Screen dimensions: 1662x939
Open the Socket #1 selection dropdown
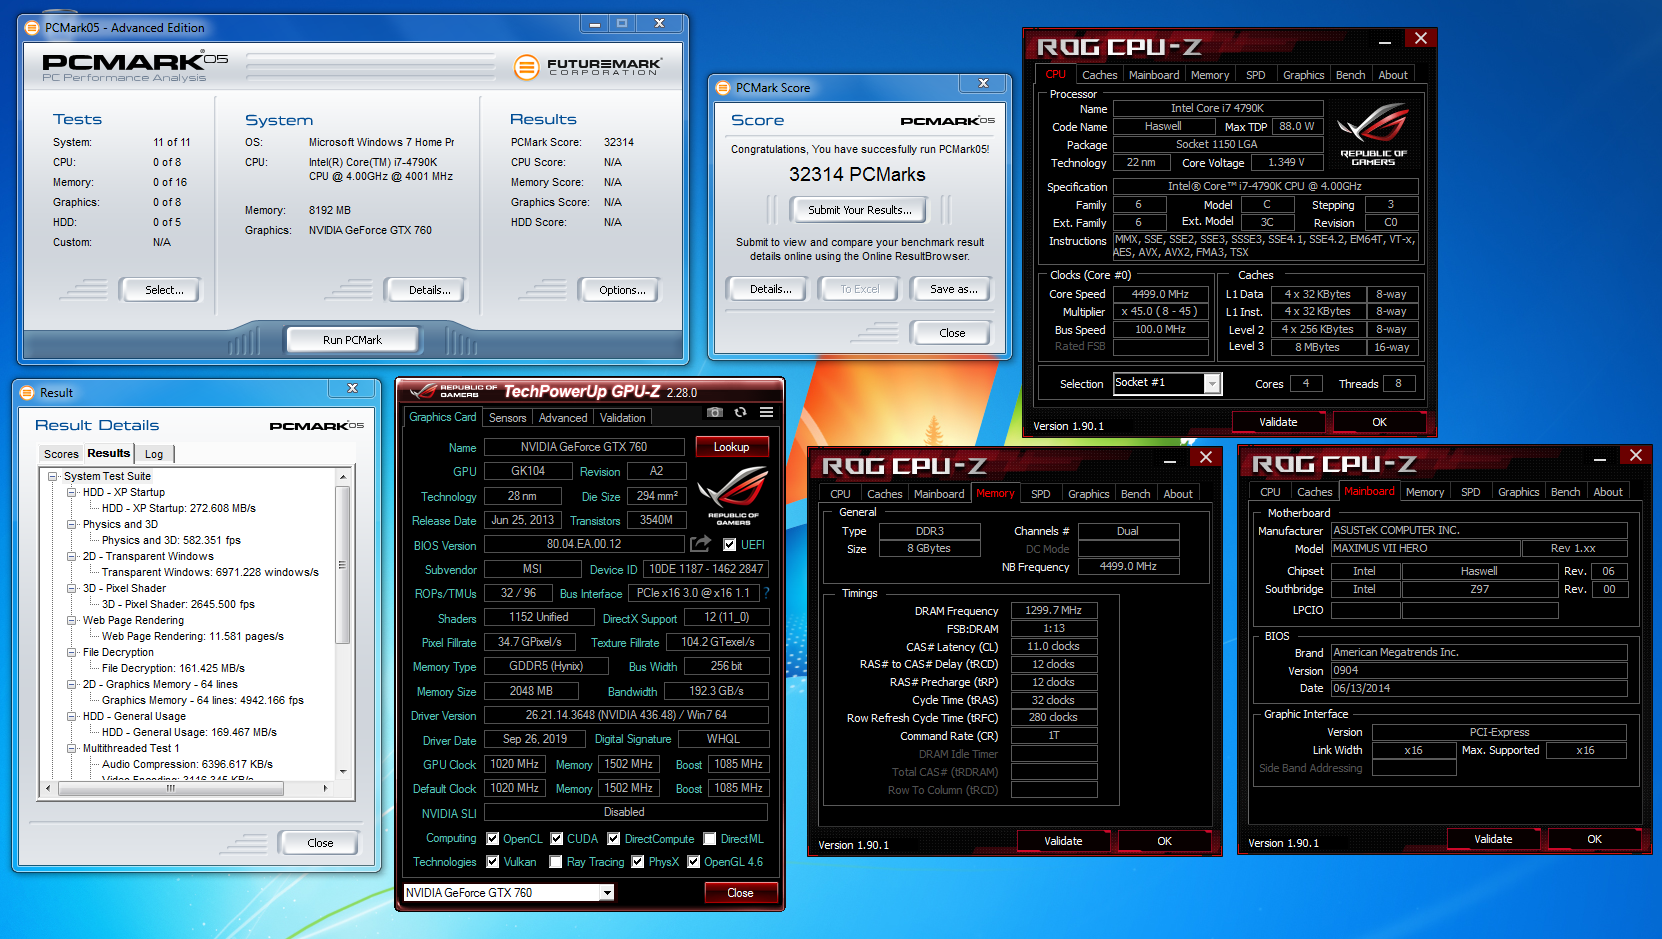point(1212,384)
